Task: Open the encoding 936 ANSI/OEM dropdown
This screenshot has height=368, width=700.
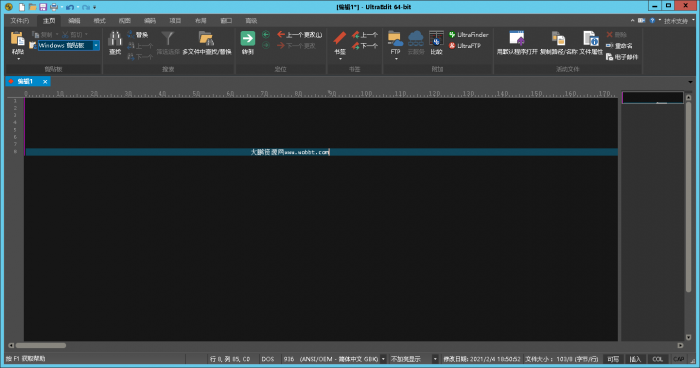Action: (383, 359)
